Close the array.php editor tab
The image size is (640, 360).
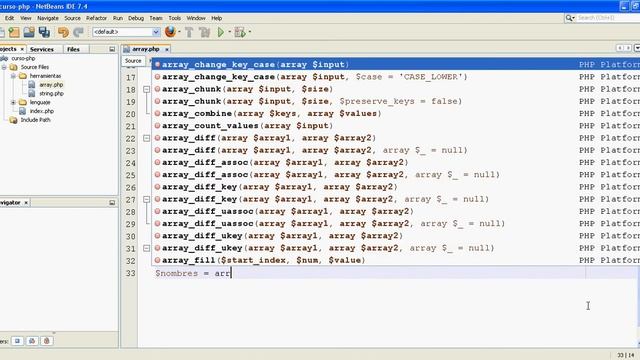tap(167, 49)
